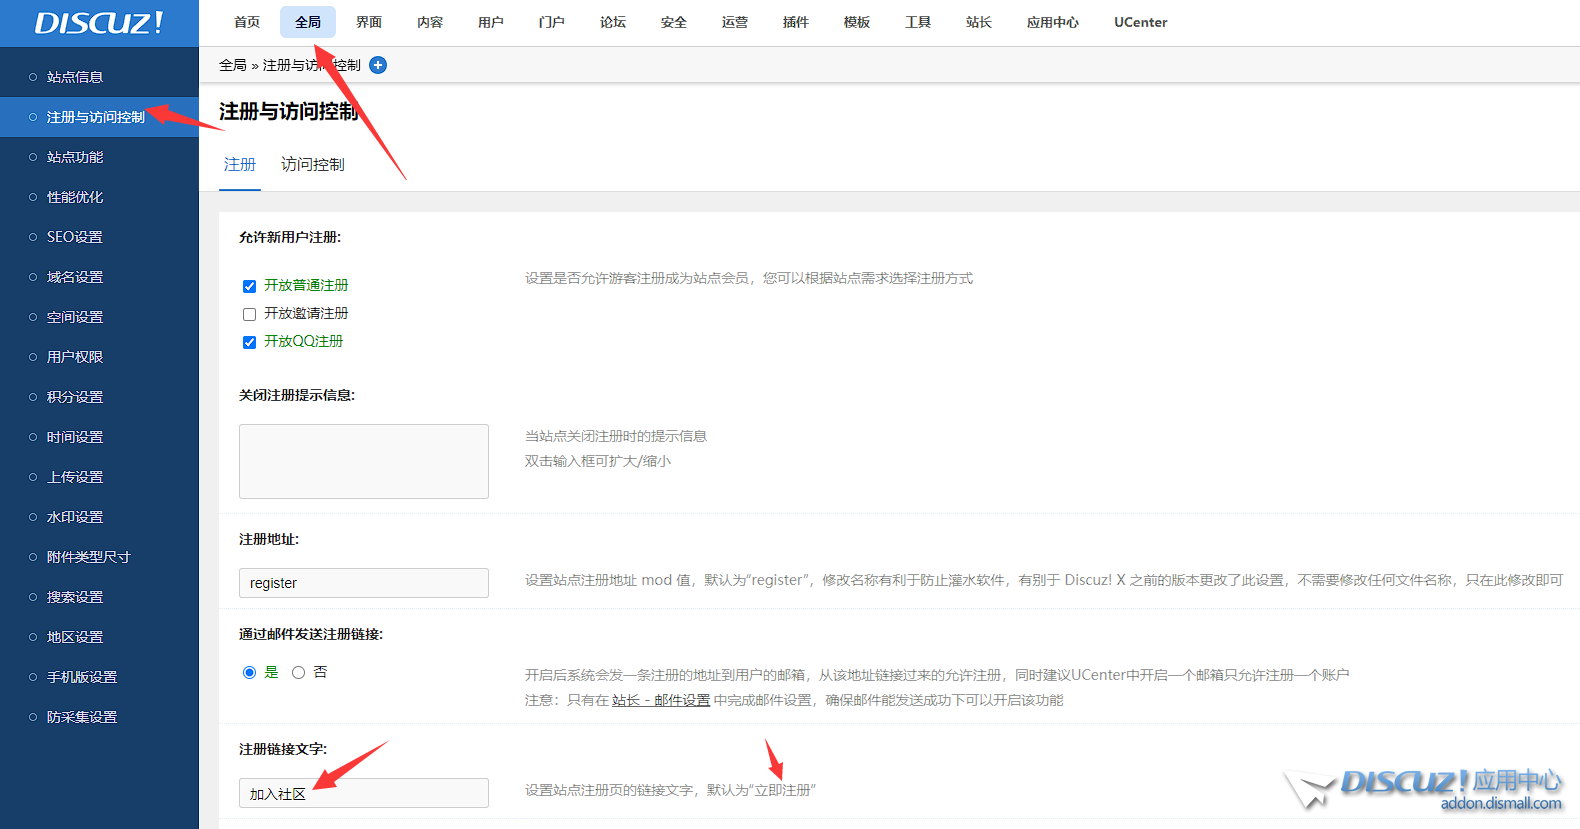Open 首页 top menu
Screen dimensions: 1580x829
(247, 22)
